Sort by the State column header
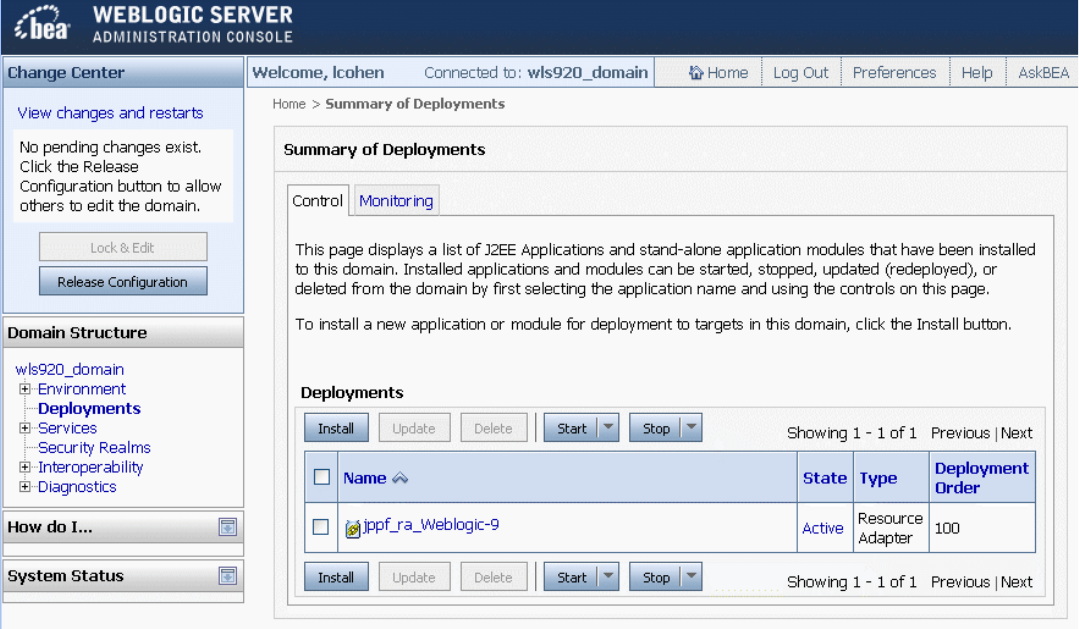 (824, 478)
